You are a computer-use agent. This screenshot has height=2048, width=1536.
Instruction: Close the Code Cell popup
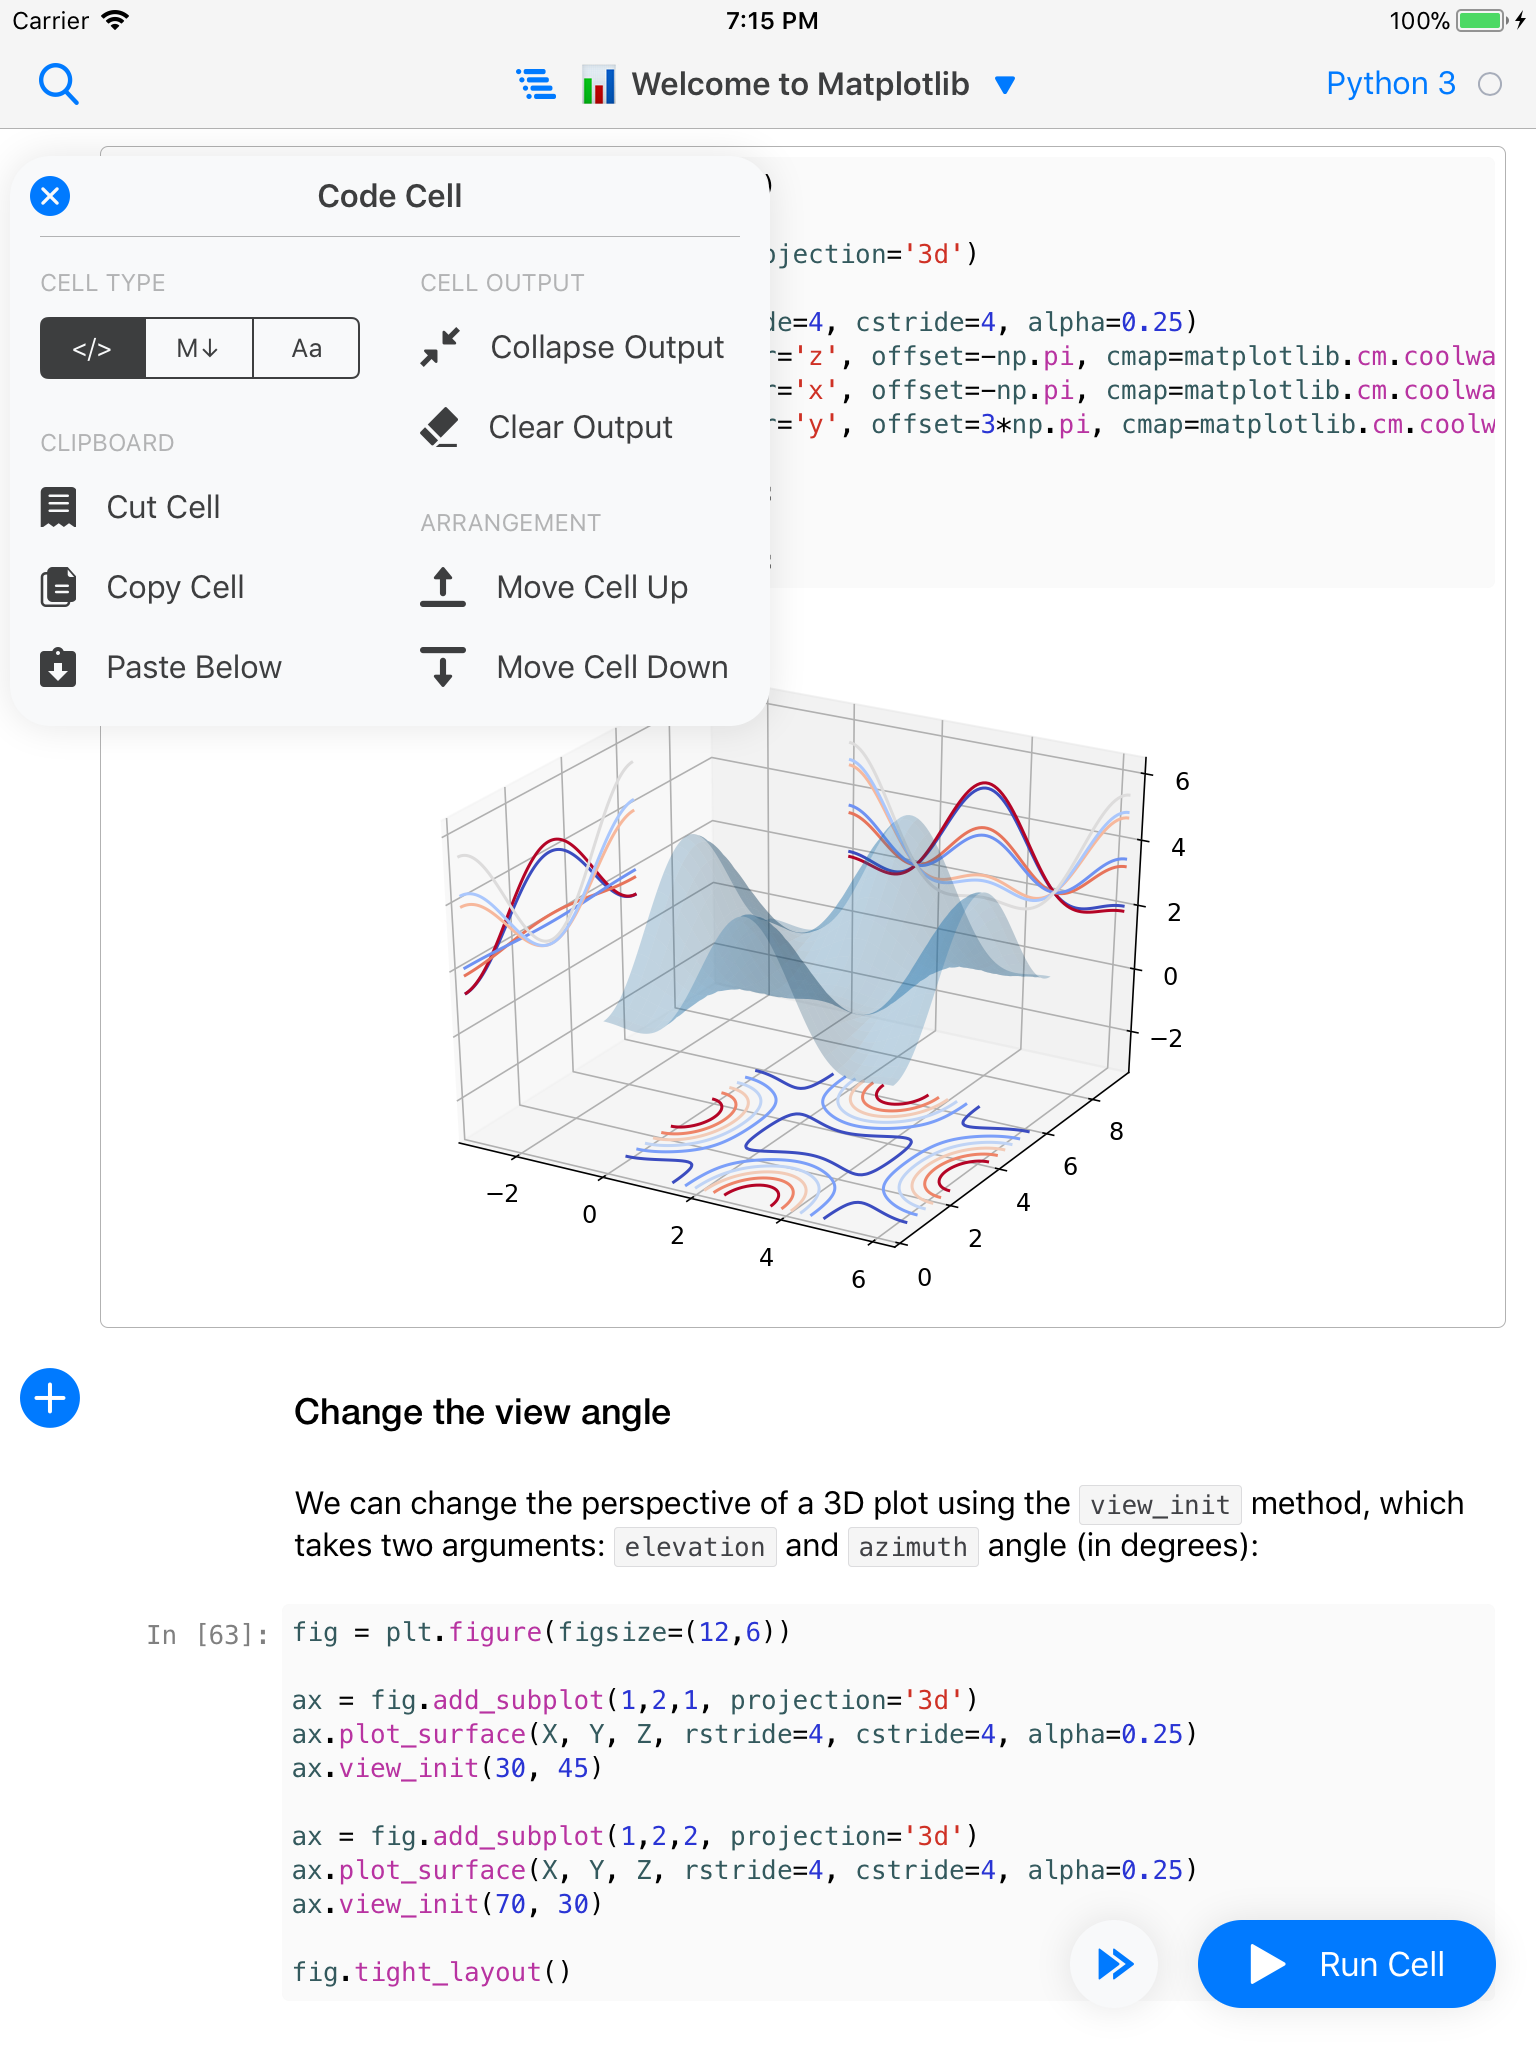50,196
